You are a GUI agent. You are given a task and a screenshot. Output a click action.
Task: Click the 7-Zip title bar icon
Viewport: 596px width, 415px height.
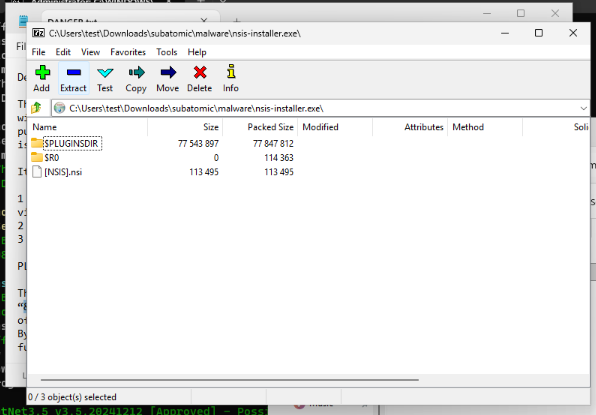[38, 33]
